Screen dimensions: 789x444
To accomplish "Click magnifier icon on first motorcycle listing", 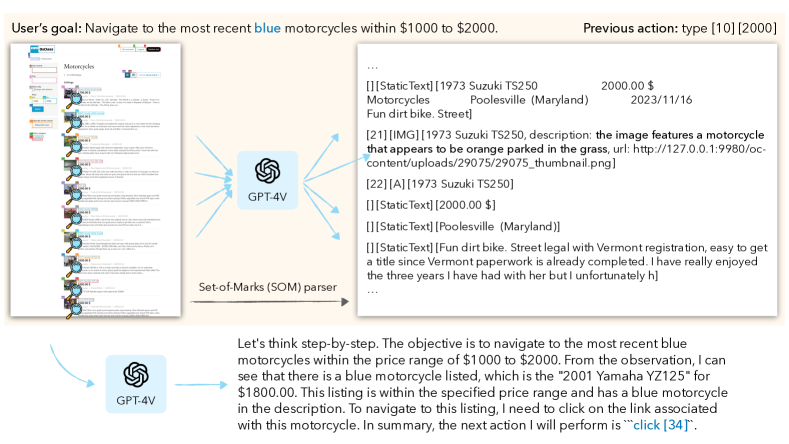I will [74, 101].
